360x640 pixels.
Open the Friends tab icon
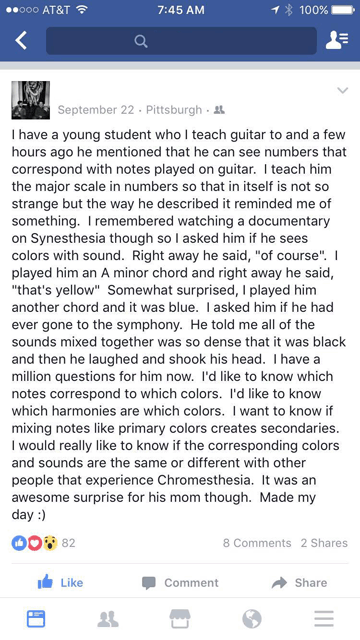[108, 619]
